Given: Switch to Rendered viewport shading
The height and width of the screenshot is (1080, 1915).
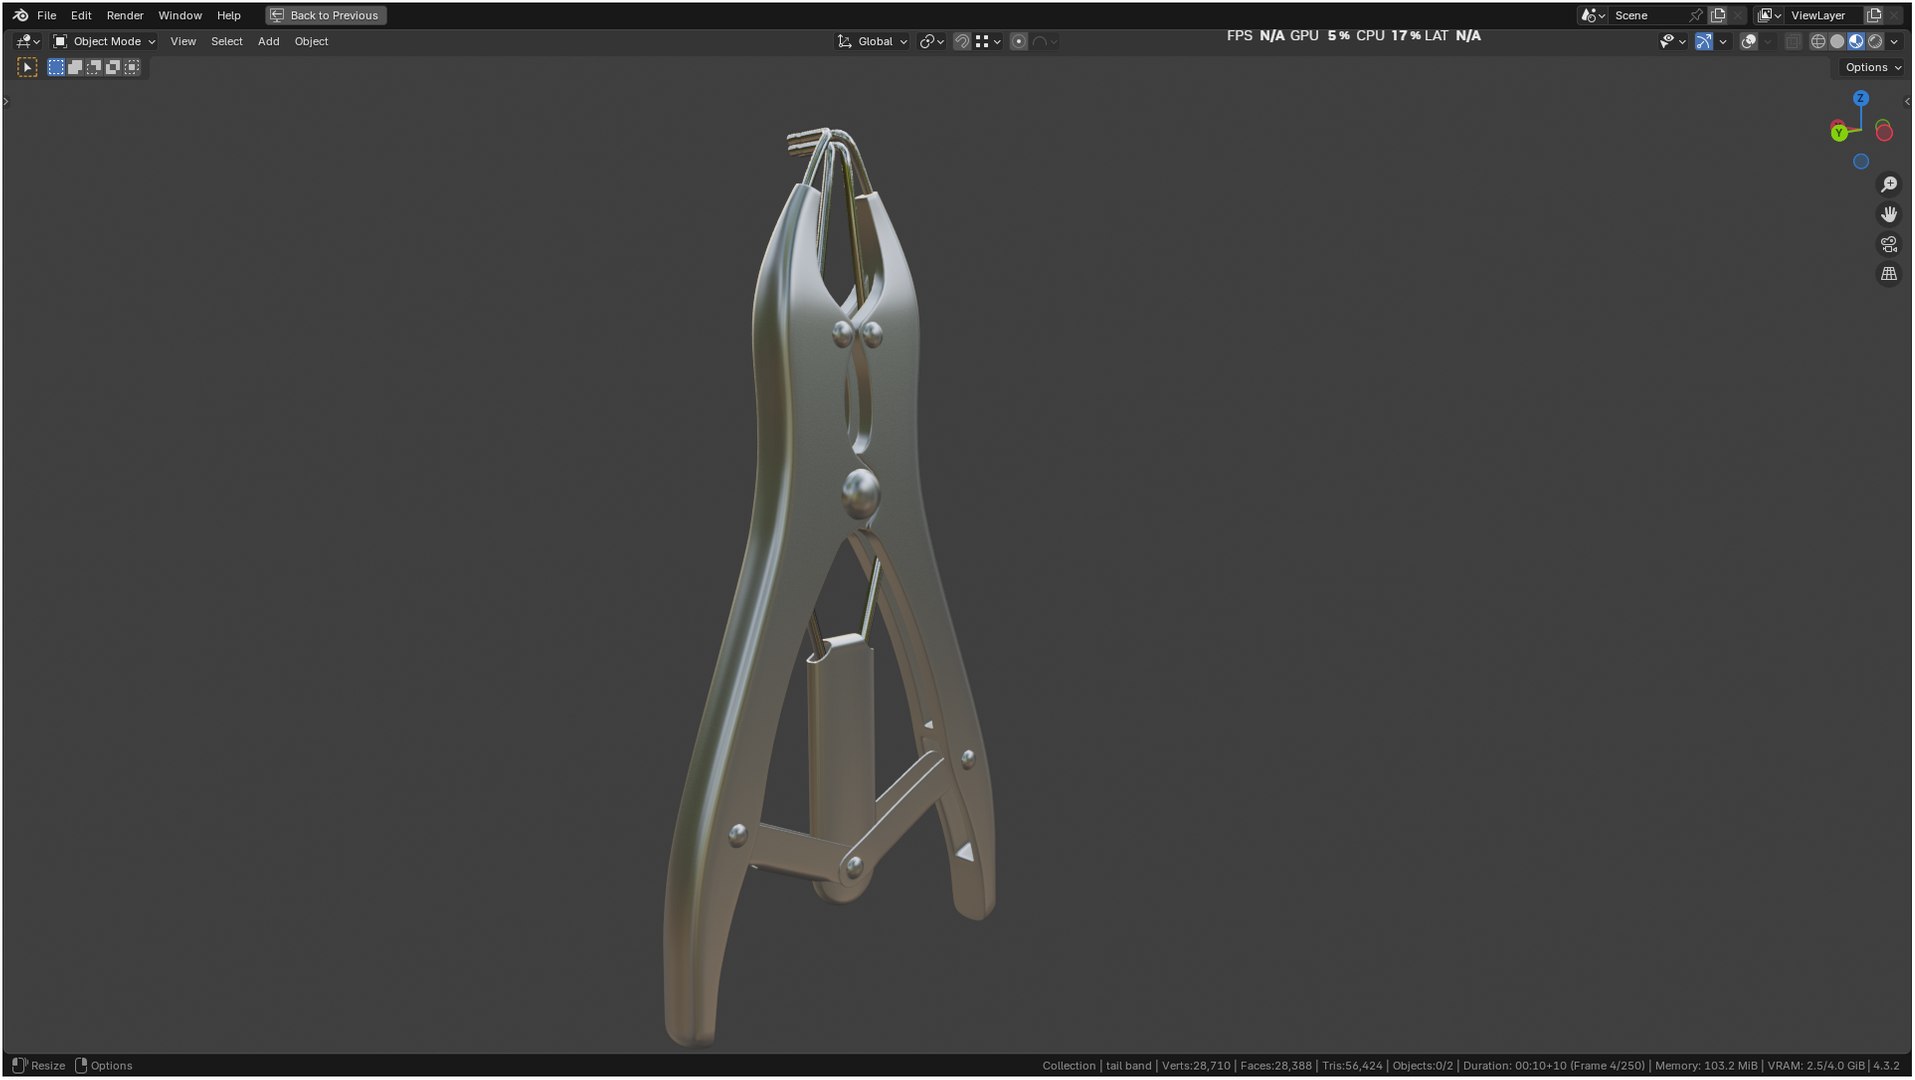Looking at the screenshot, I should pos(1875,41).
